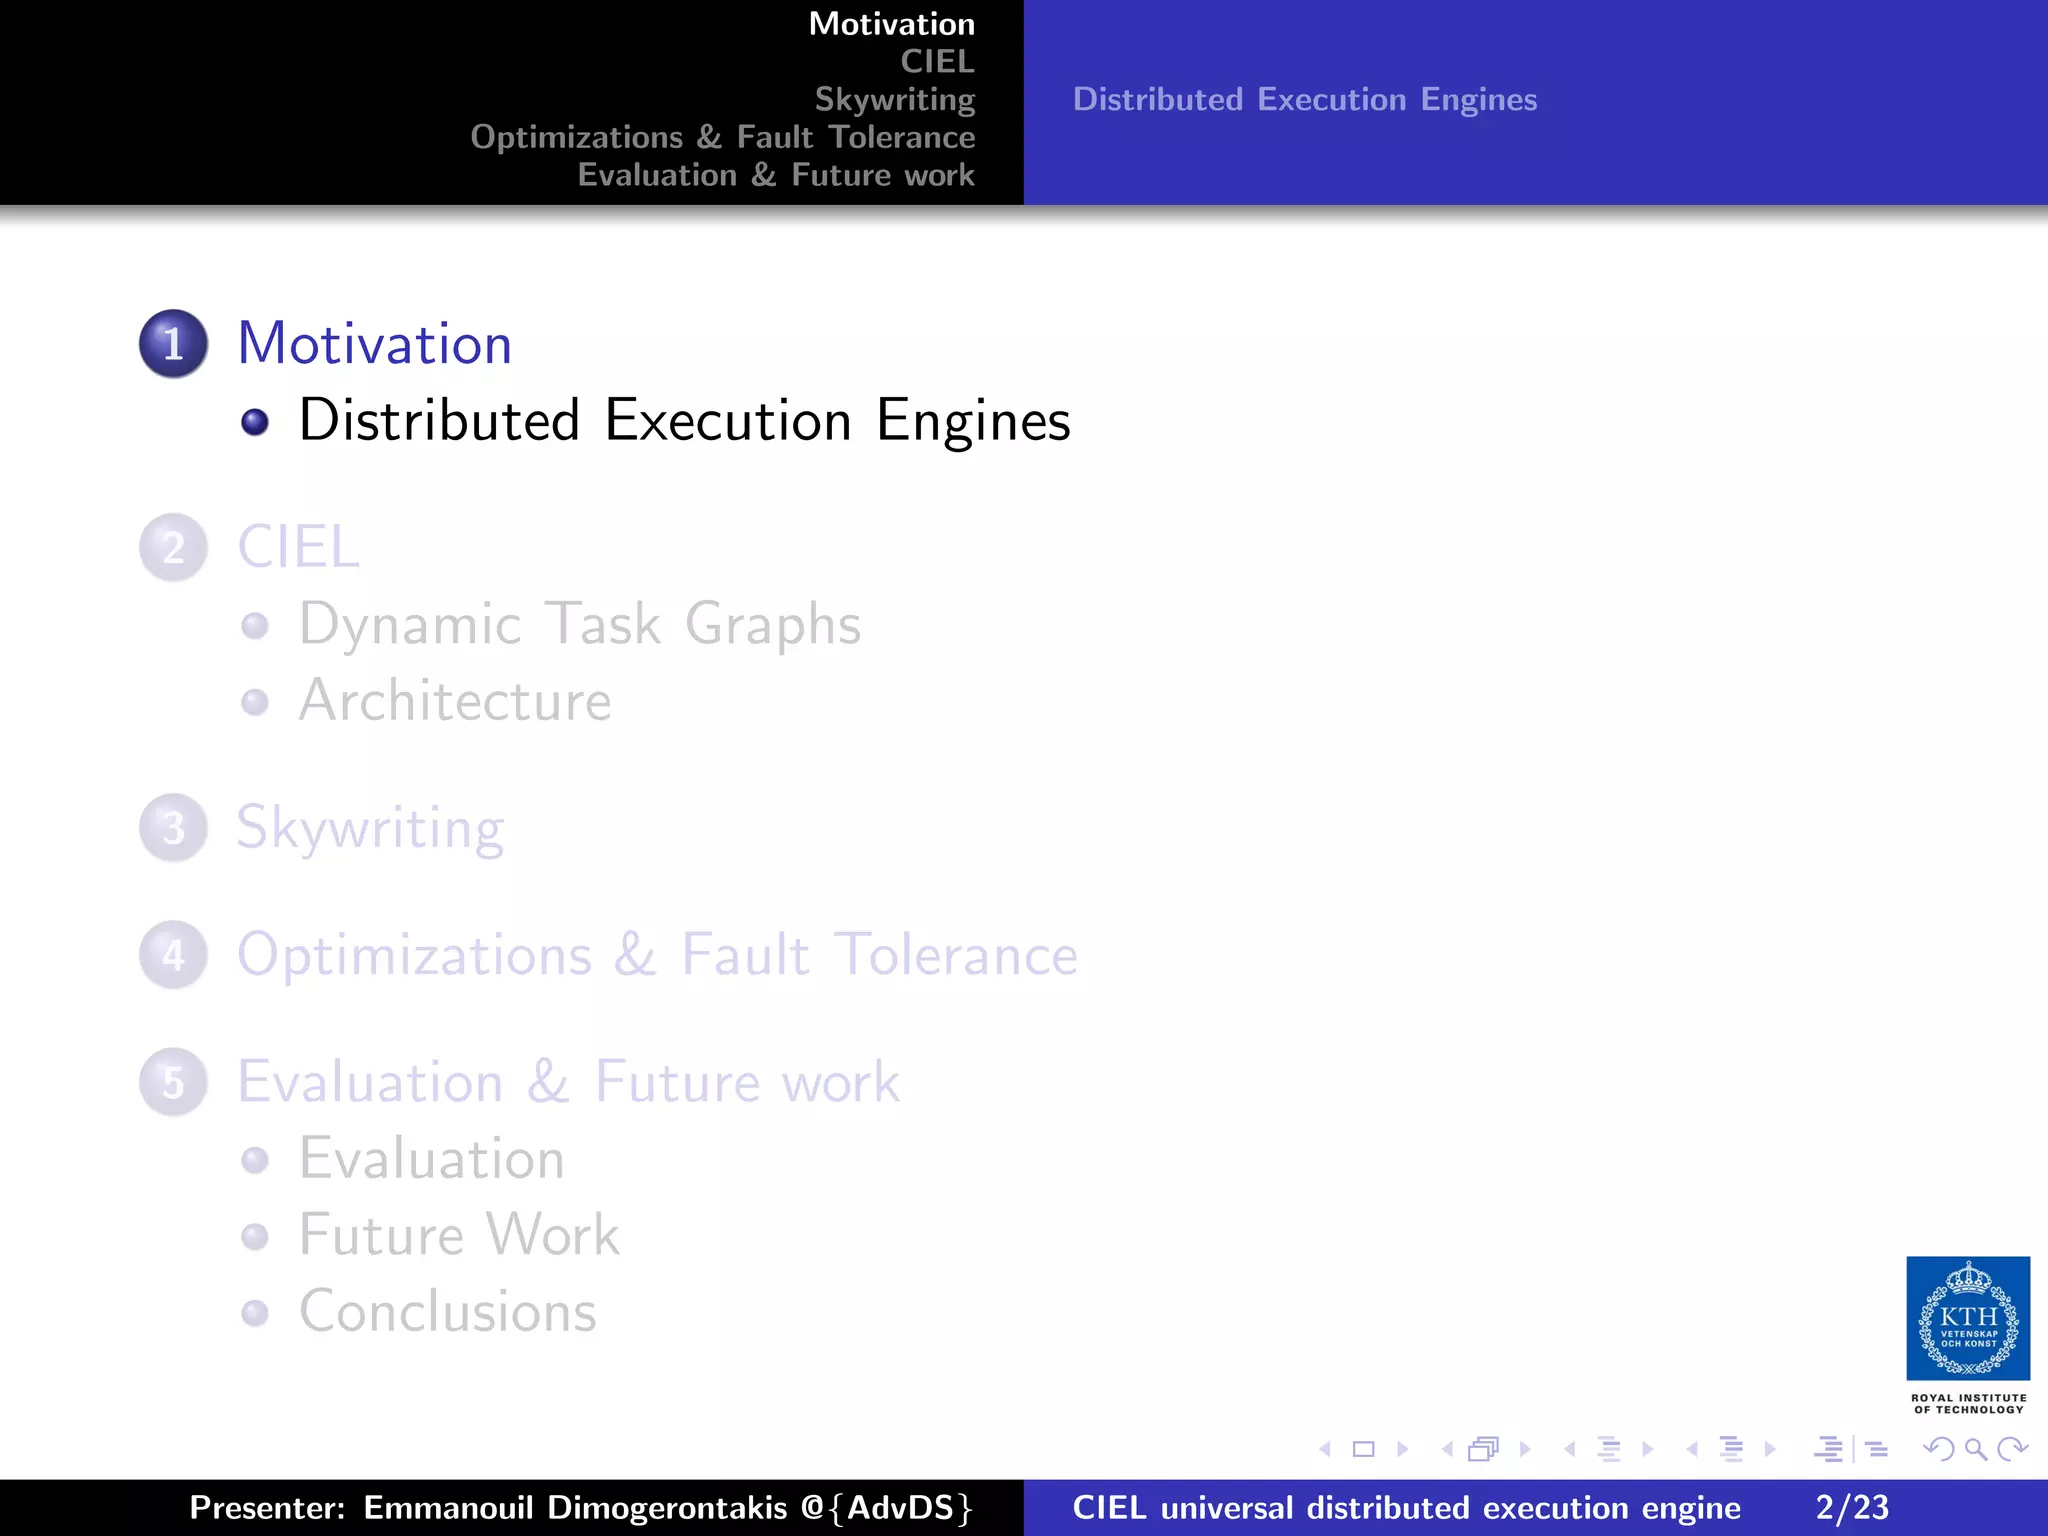2048x1536 pixels.
Task: Click the go to beginning of presentation icon
Action: tap(1829, 1449)
